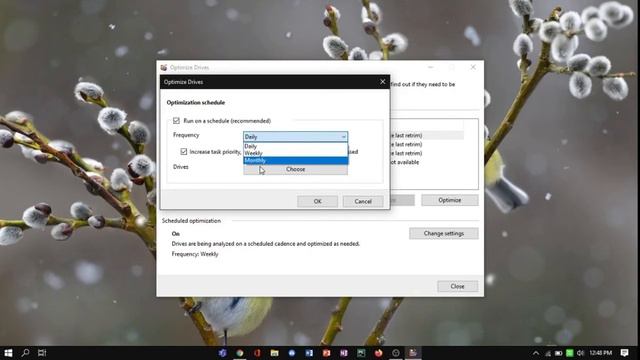Select the drive row with status 'not available'
Viewport: 640px width, 360px height.
click(x=427, y=162)
